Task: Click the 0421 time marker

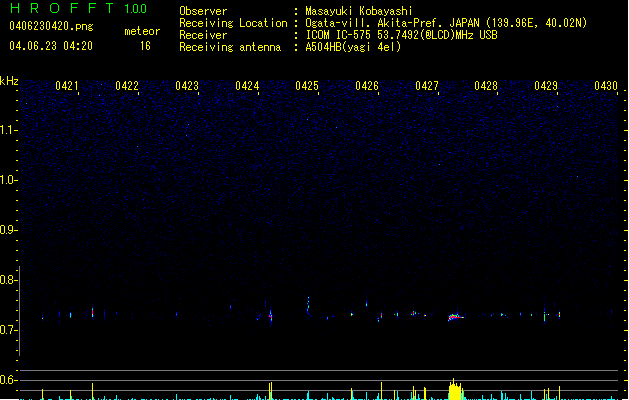Action: click(67, 86)
